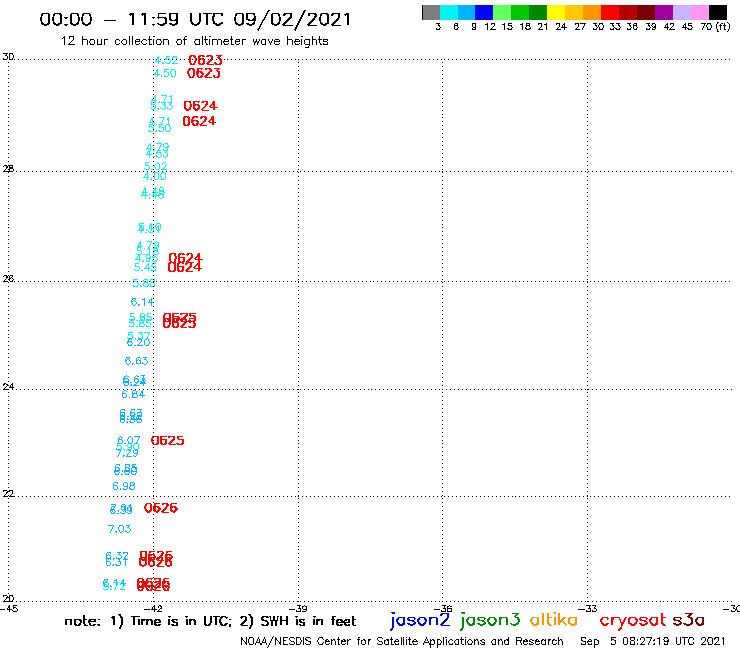Click the NOAA/NESDIS Center credit line

click(x=402, y=642)
